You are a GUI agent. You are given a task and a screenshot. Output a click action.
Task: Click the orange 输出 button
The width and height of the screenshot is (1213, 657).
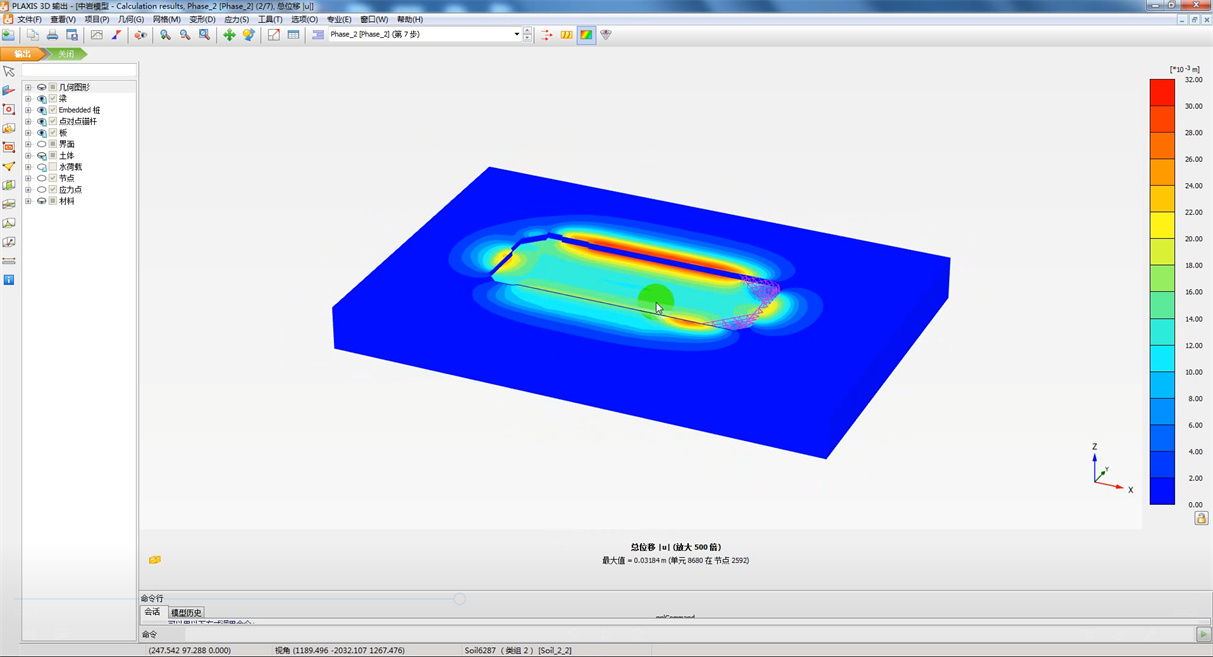22,54
